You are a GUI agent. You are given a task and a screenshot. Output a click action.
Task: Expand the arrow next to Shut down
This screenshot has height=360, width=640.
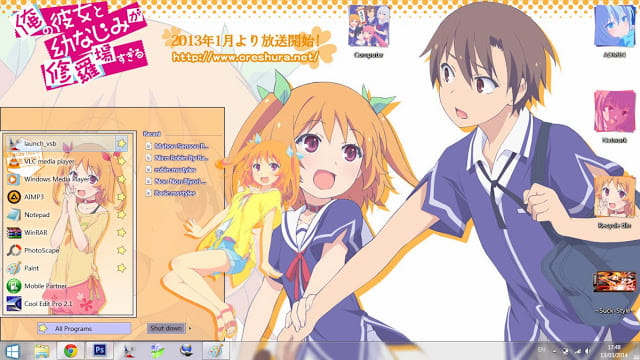click(x=190, y=328)
